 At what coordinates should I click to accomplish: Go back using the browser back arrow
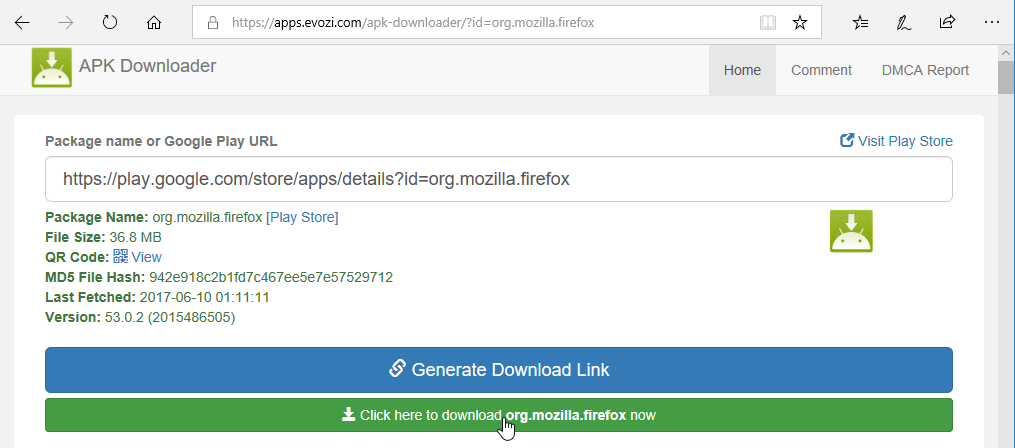click(22, 23)
